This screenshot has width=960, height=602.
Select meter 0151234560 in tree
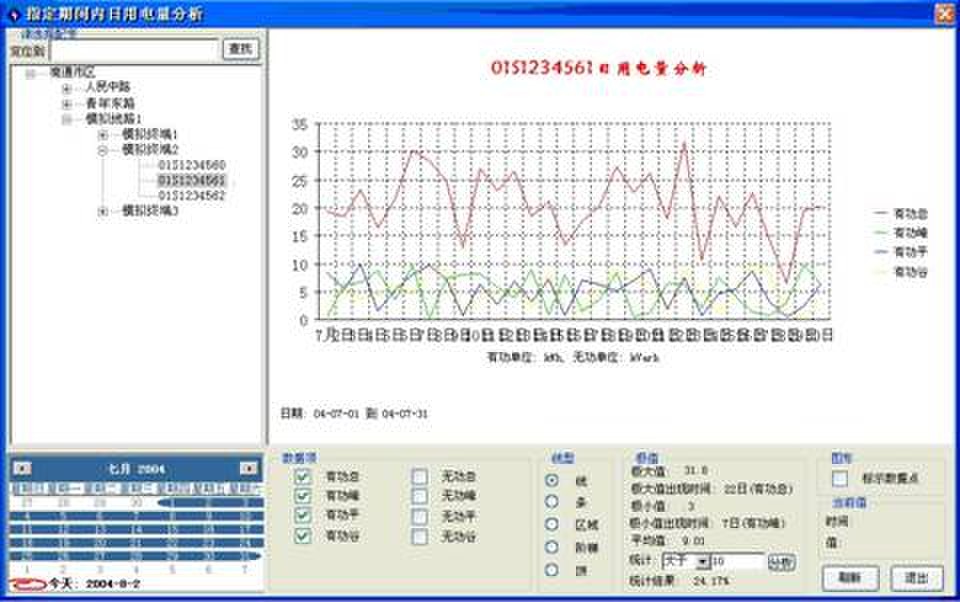tap(191, 165)
